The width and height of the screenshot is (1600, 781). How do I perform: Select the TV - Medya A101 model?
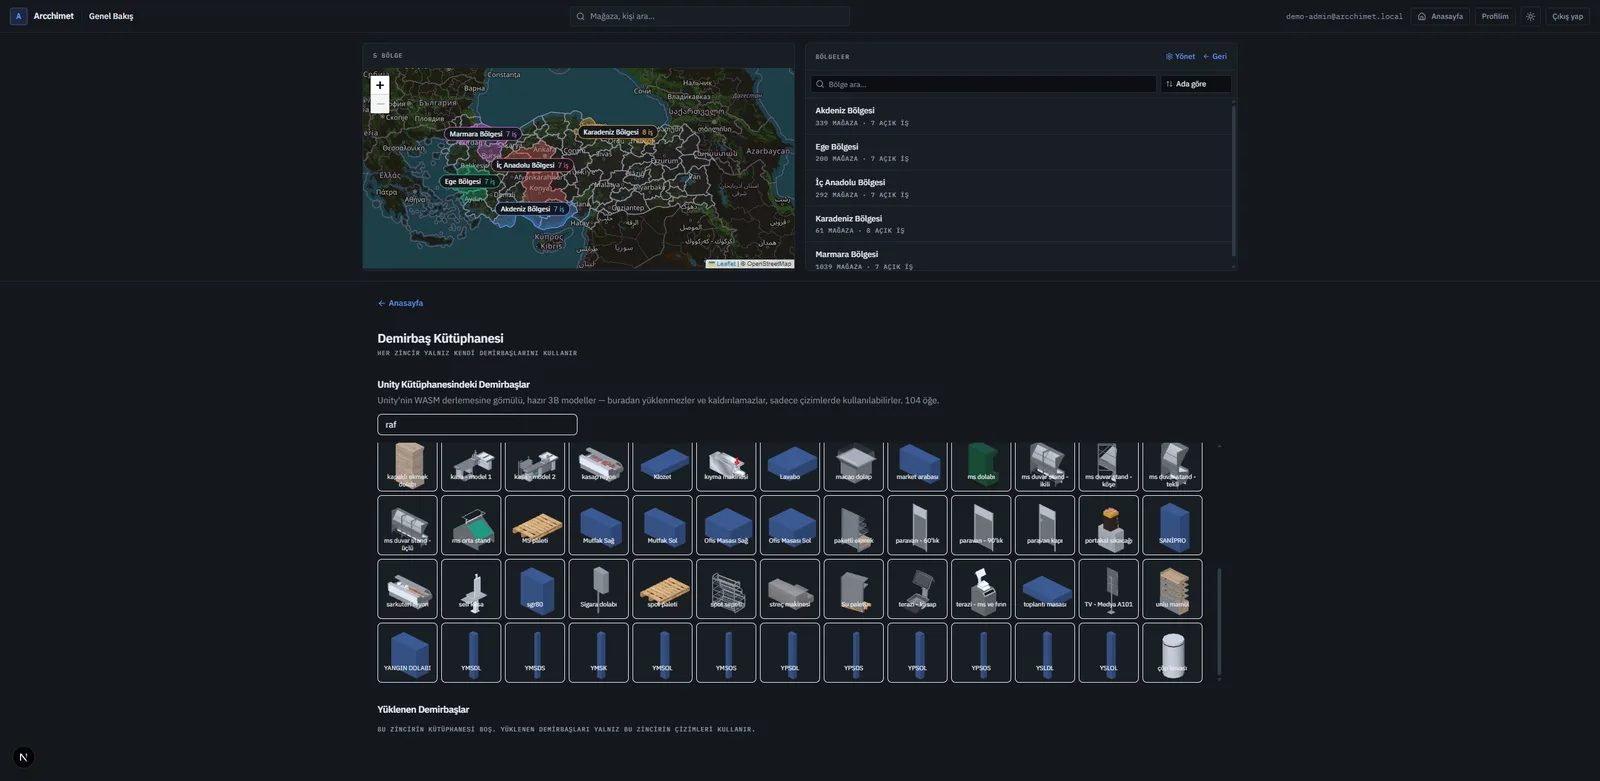1109,589
